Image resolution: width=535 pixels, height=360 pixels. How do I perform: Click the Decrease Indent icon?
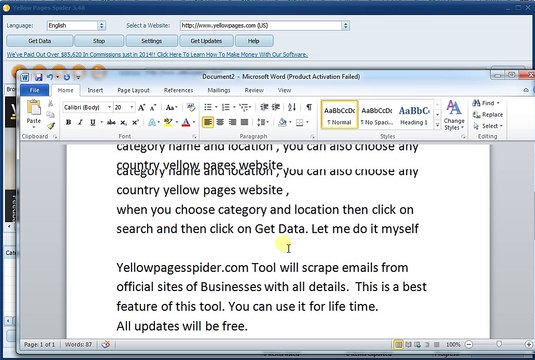264,107
